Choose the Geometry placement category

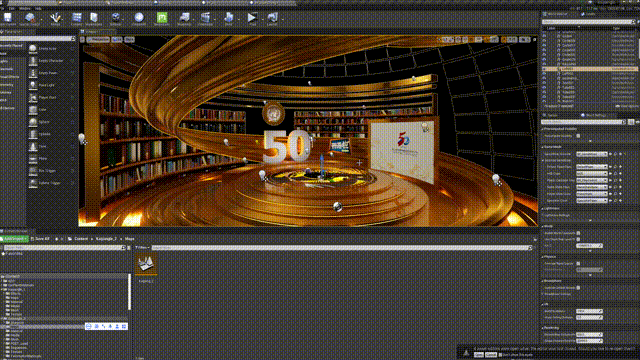tap(7, 85)
